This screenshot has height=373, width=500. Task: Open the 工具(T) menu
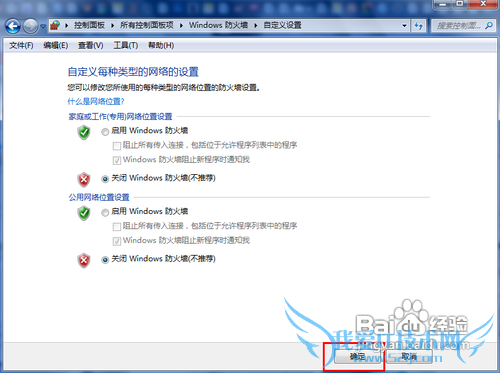[126, 45]
